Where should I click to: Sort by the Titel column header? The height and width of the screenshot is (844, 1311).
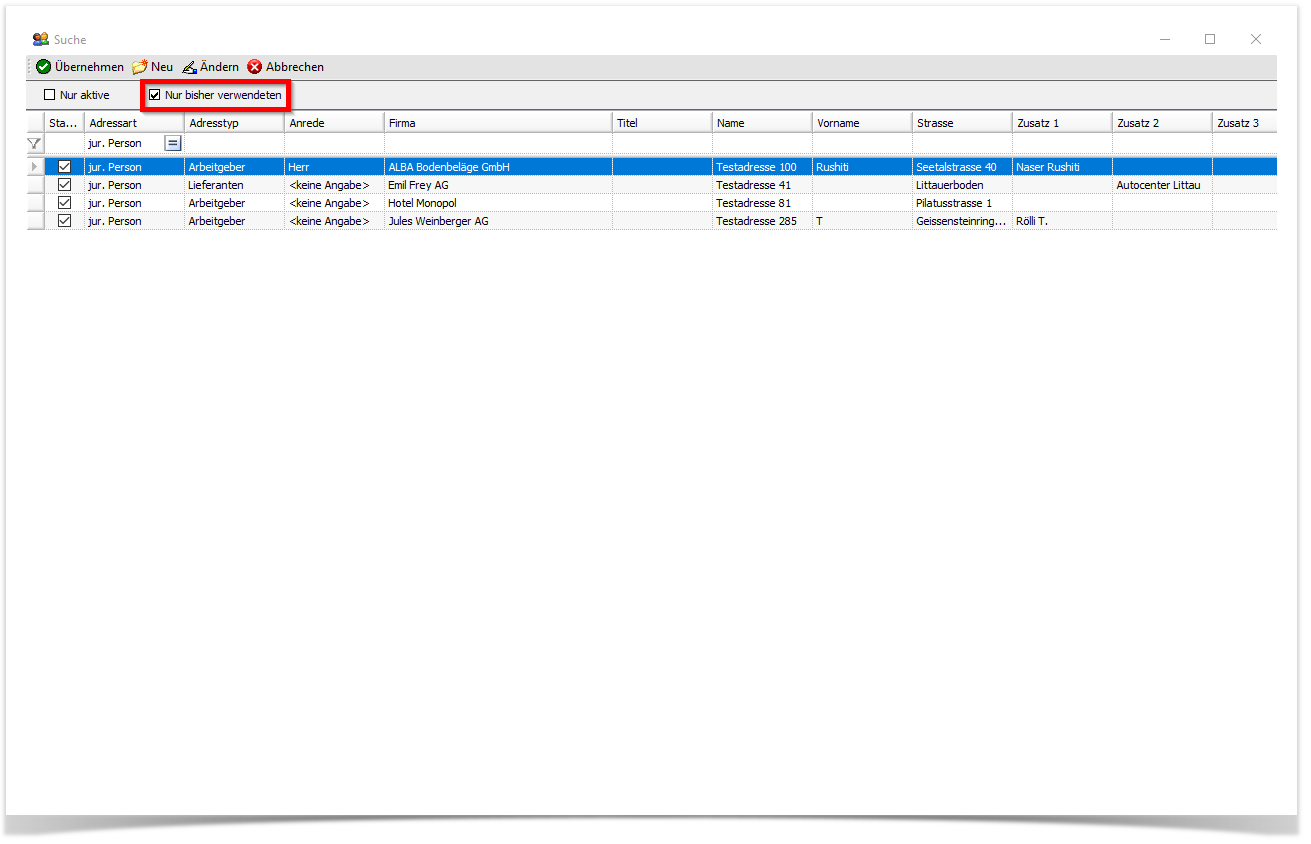(663, 123)
